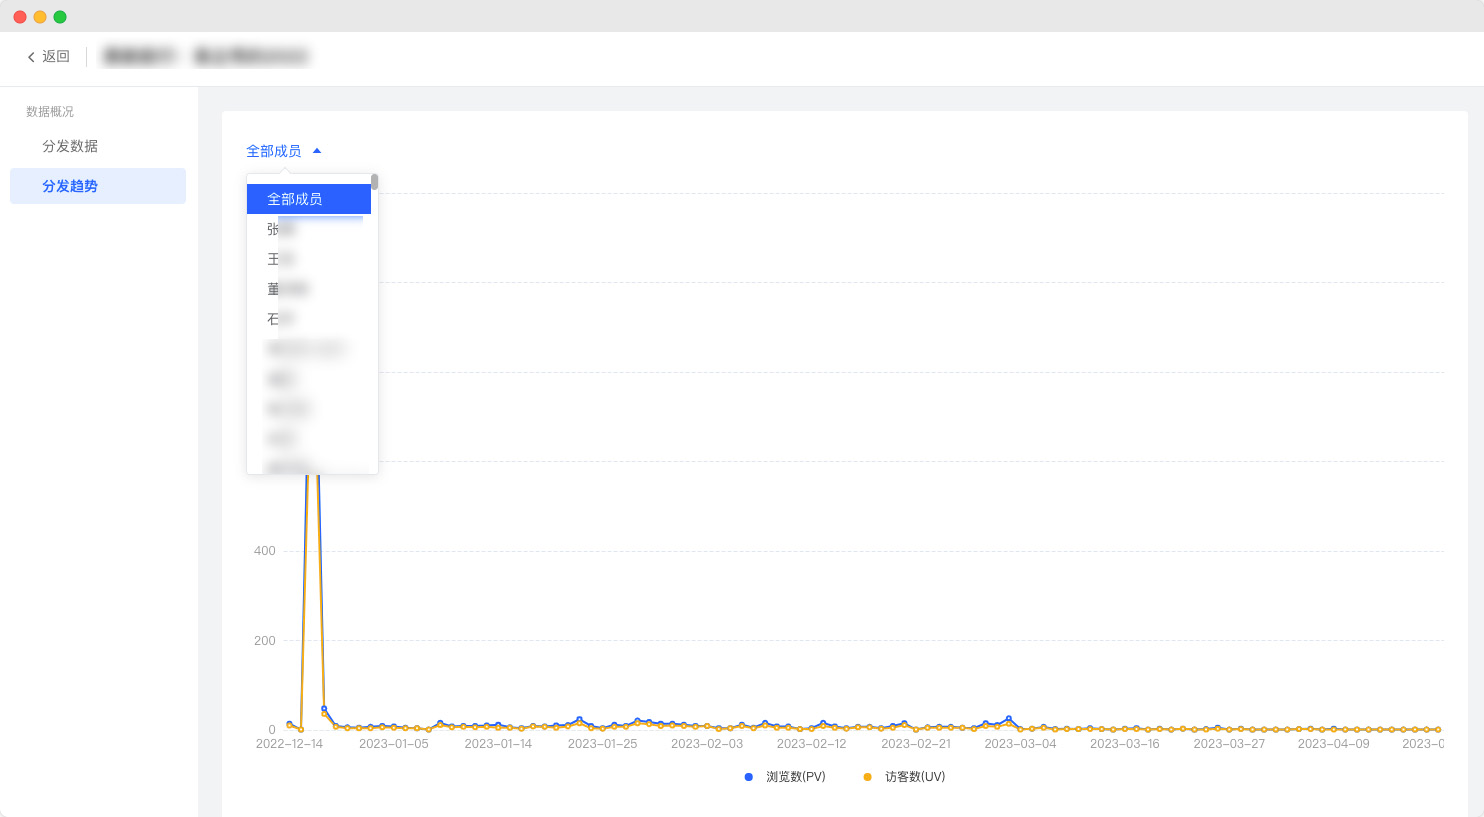Open 分发数据 in the sidebar
The image size is (1484, 817).
[70, 146]
